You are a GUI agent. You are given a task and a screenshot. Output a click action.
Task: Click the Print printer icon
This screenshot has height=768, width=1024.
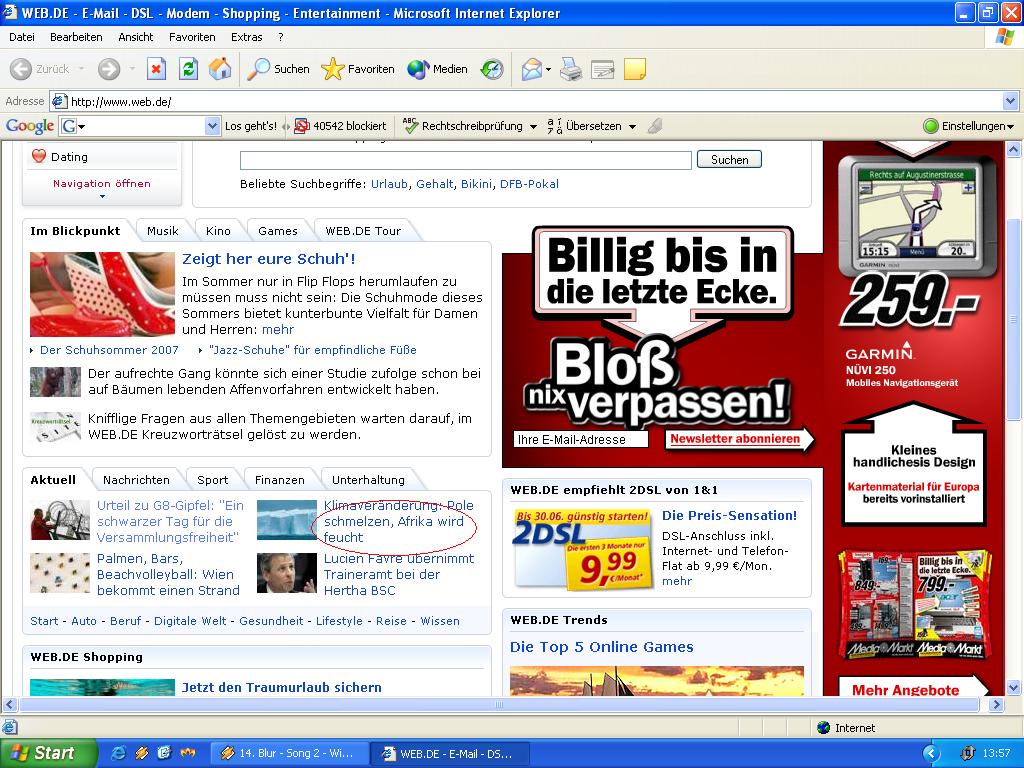click(x=571, y=69)
